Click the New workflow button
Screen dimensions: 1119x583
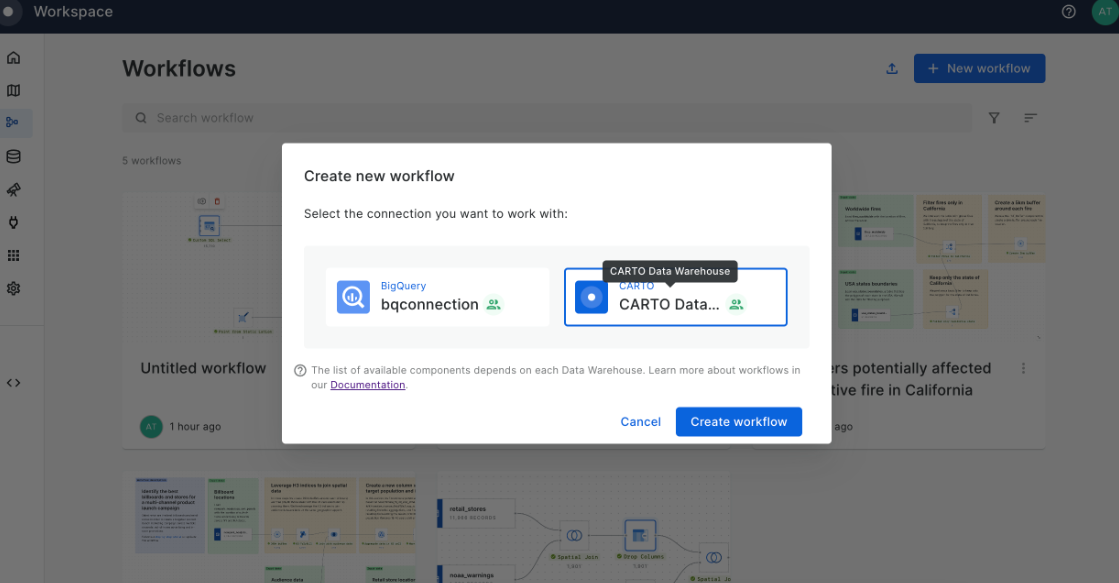tap(979, 69)
